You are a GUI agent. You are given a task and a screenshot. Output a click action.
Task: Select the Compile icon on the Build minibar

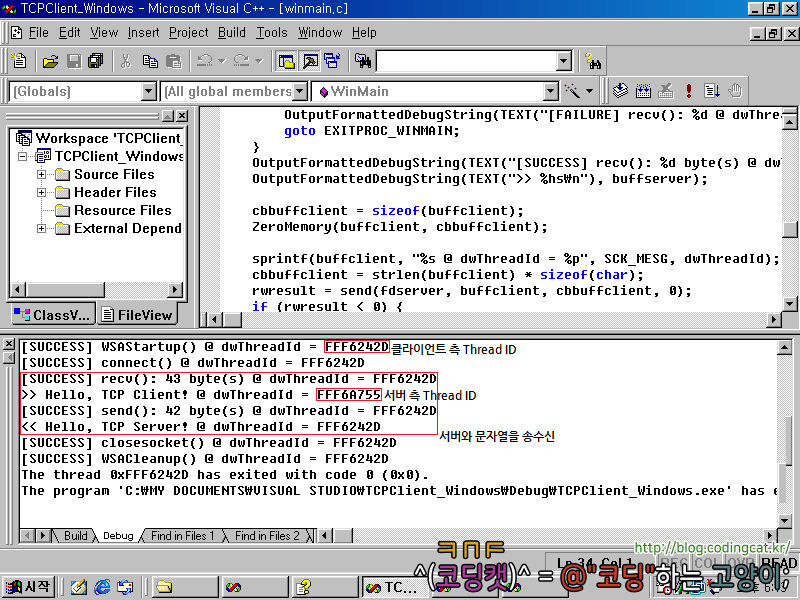620,89
